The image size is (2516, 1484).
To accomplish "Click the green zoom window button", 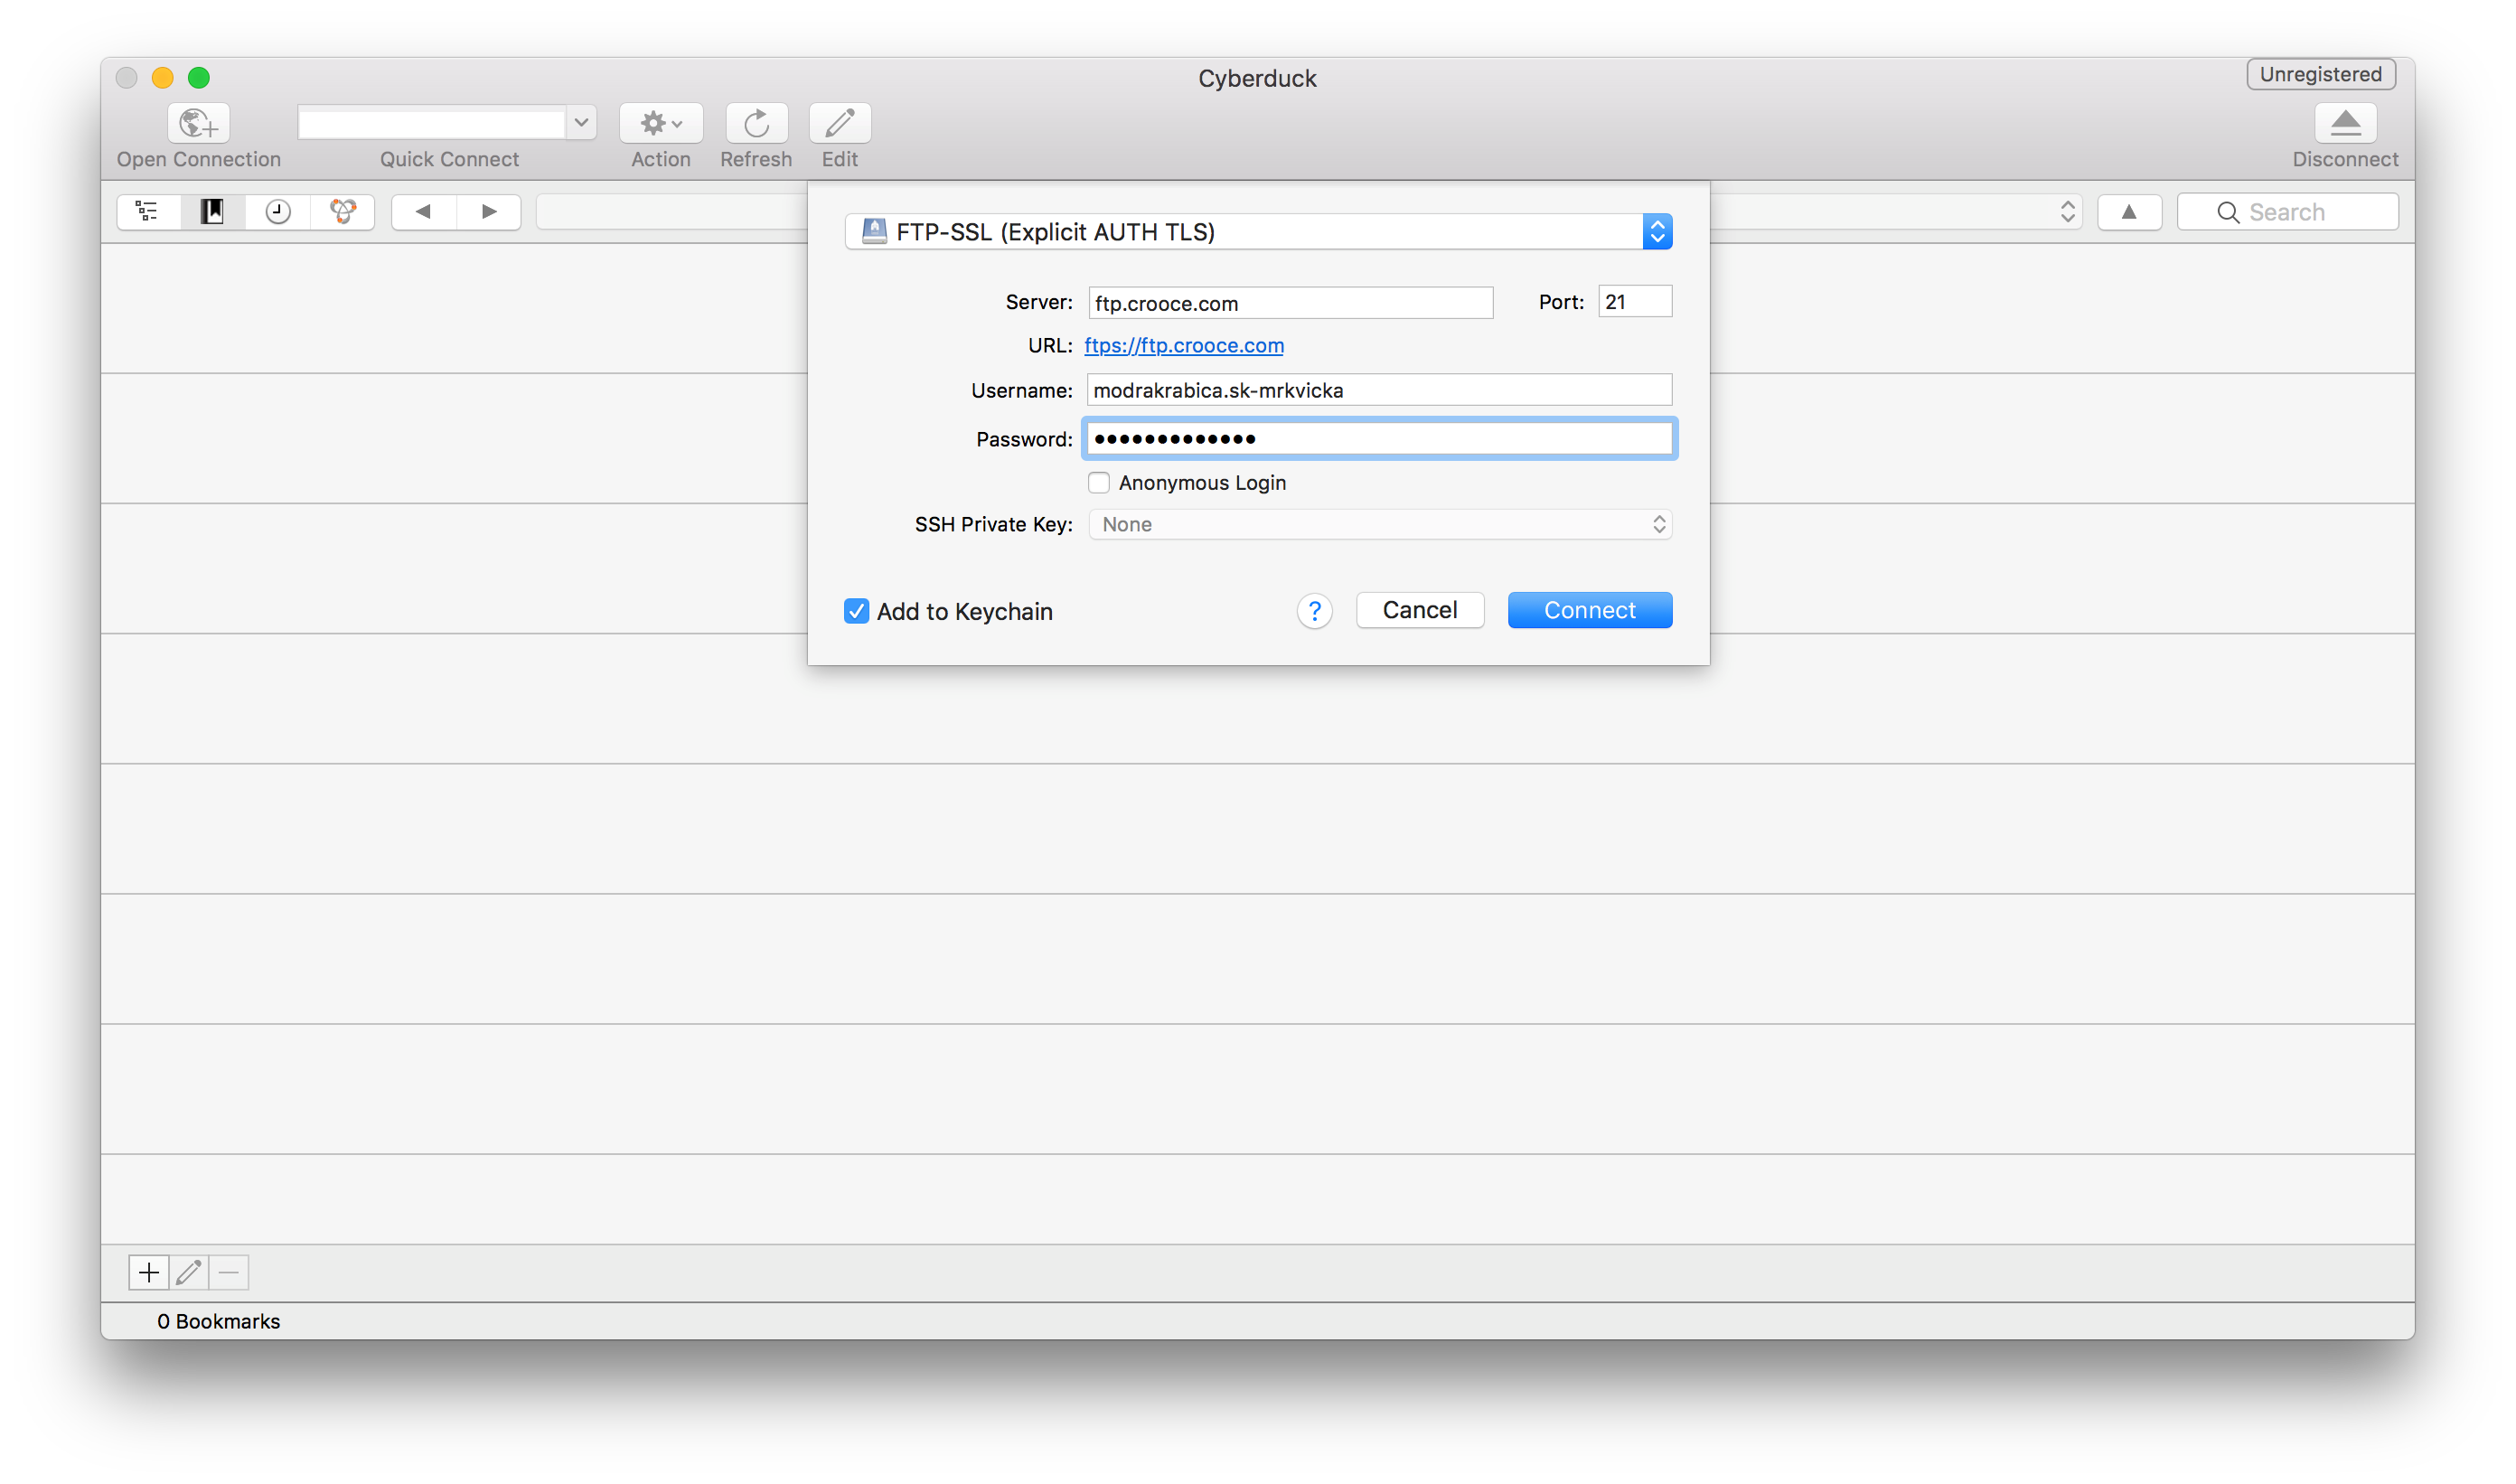I will click(199, 77).
